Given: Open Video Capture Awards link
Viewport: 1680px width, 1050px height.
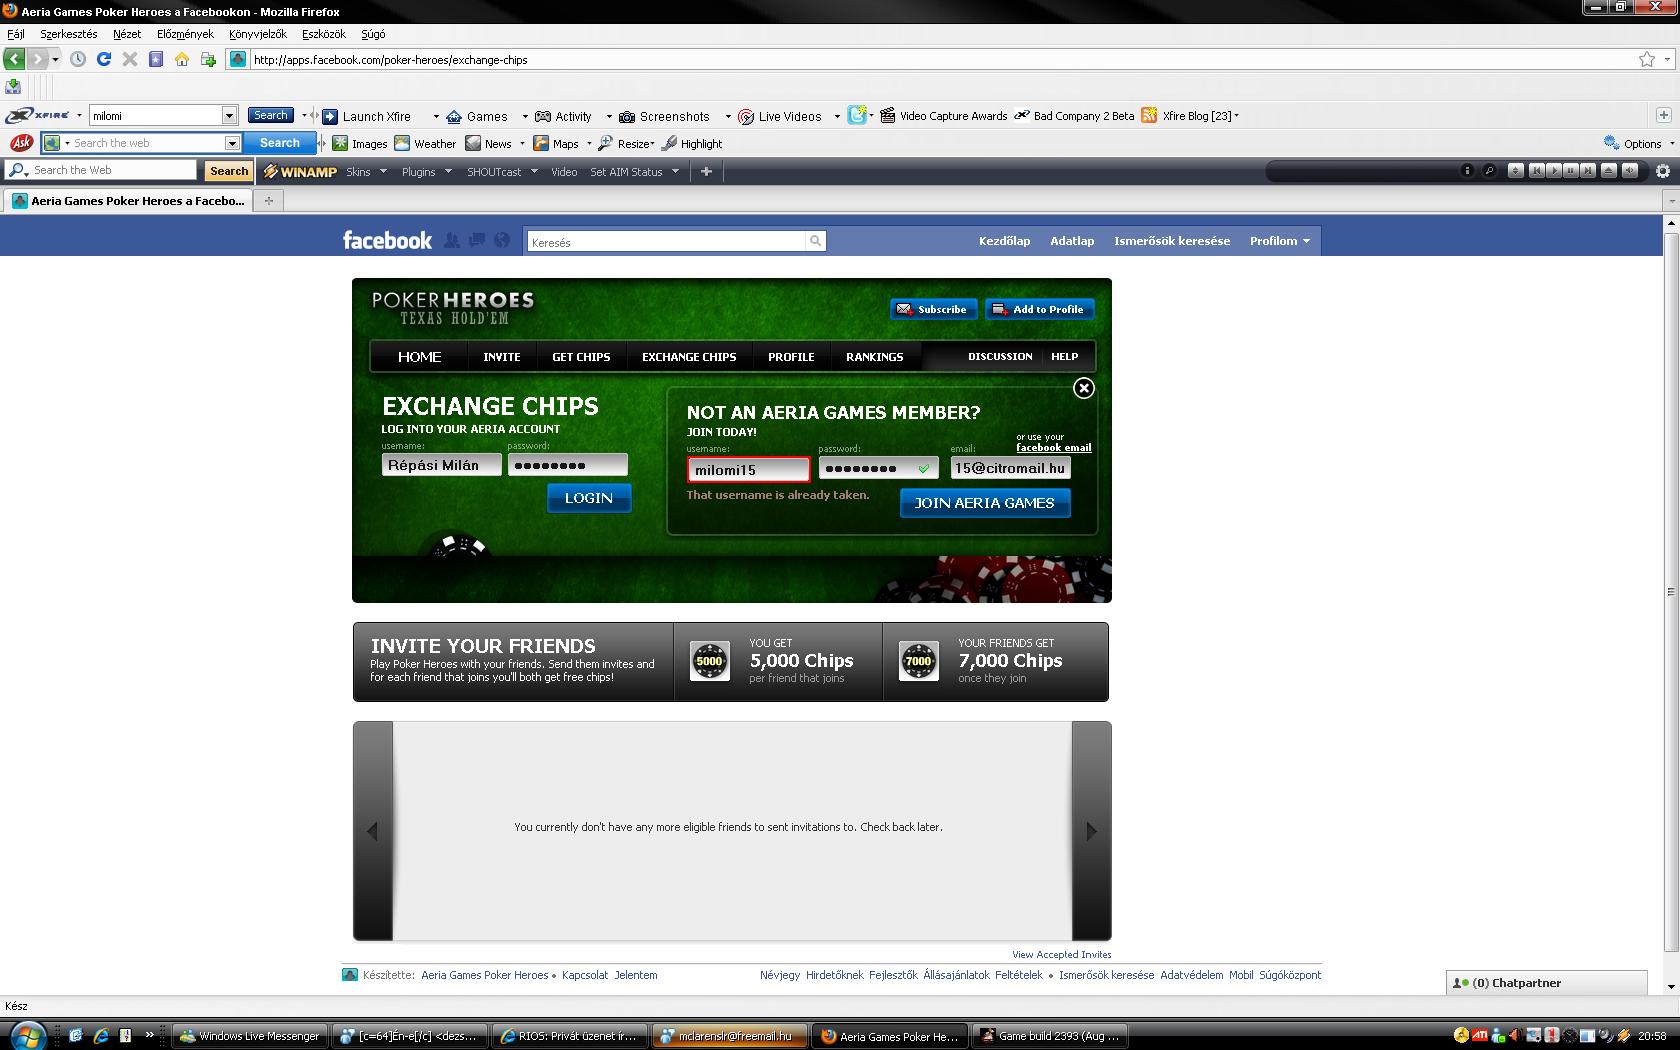Looking at the screenshot, I should [943, 116].
